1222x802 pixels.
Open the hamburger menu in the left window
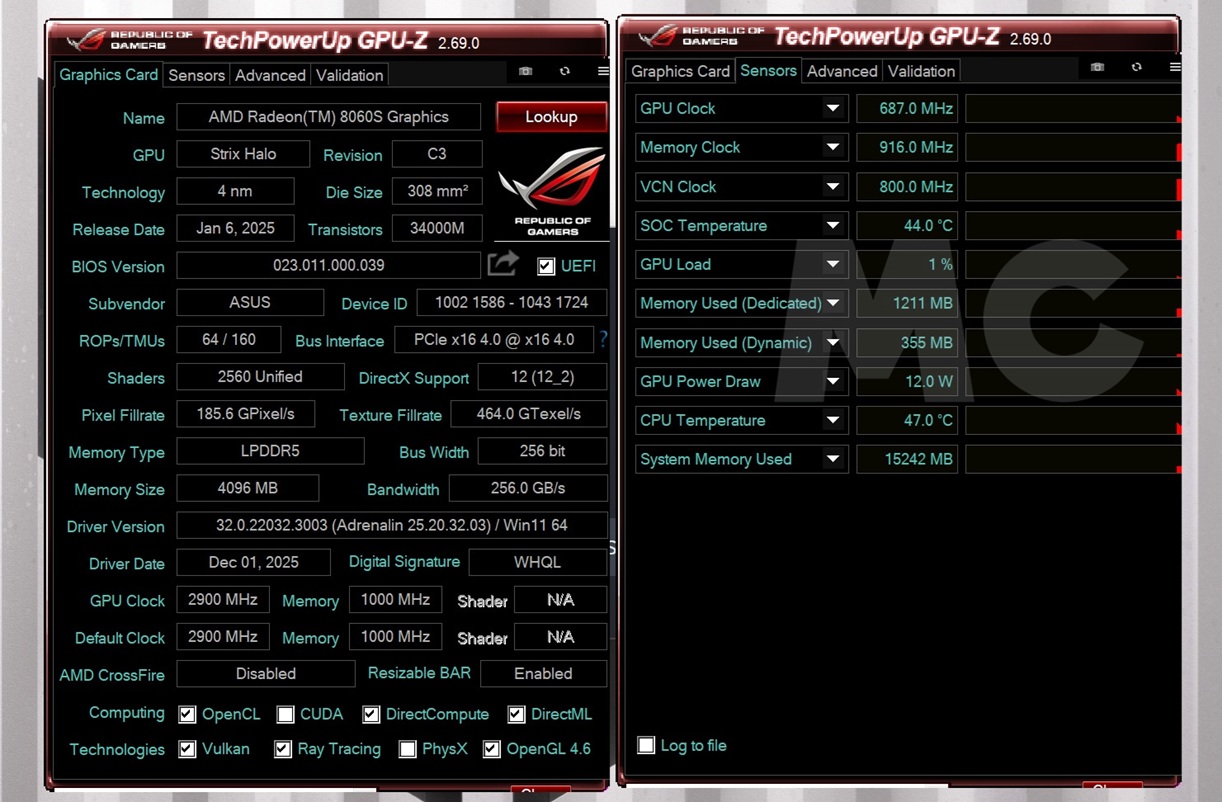pos(600,71)
